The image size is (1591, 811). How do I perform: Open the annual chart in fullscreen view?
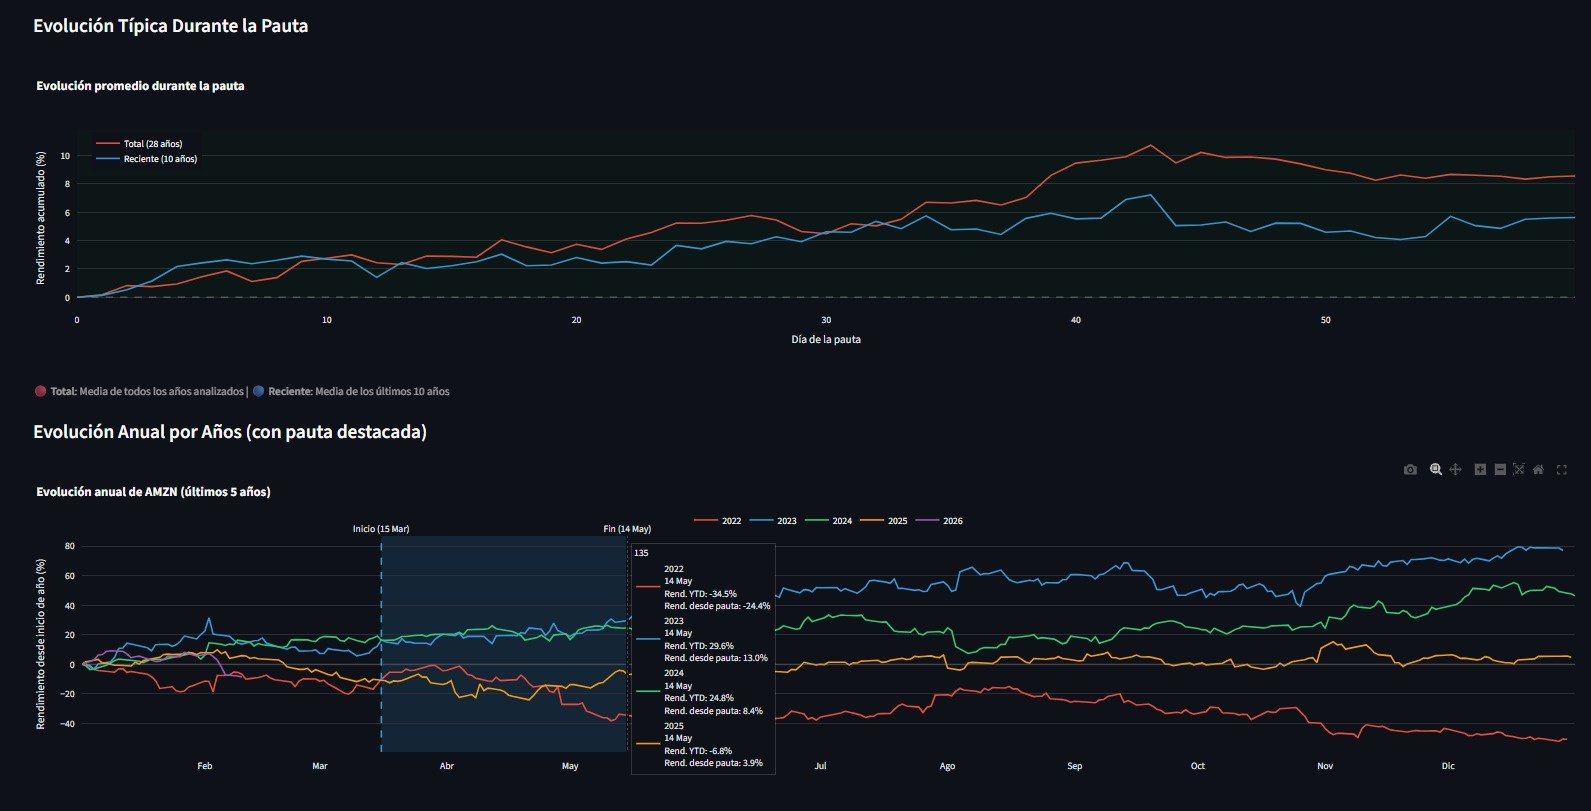tap(1562, 470)
